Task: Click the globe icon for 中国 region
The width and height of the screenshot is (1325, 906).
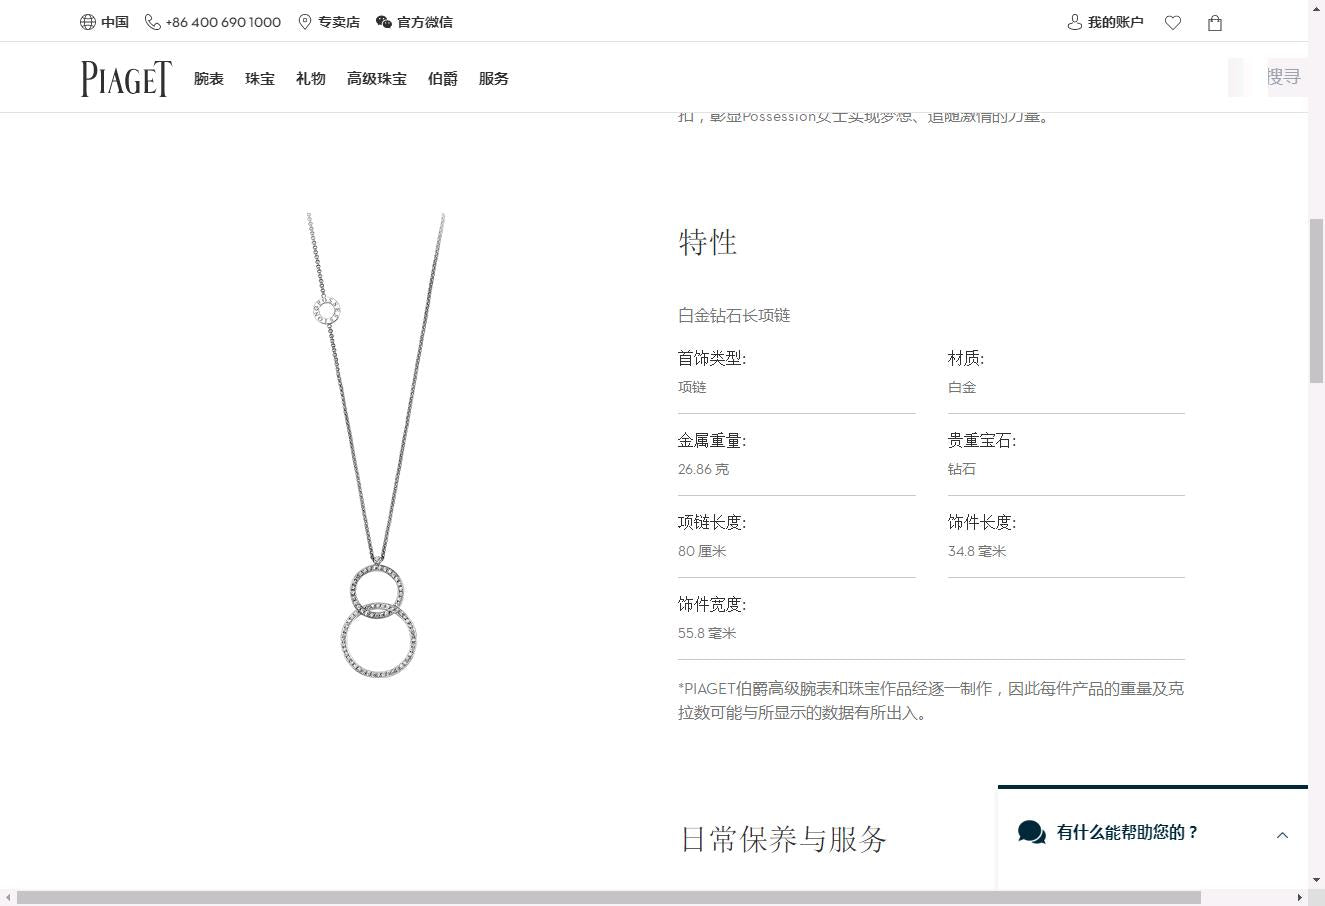Action: pos(88,22)
